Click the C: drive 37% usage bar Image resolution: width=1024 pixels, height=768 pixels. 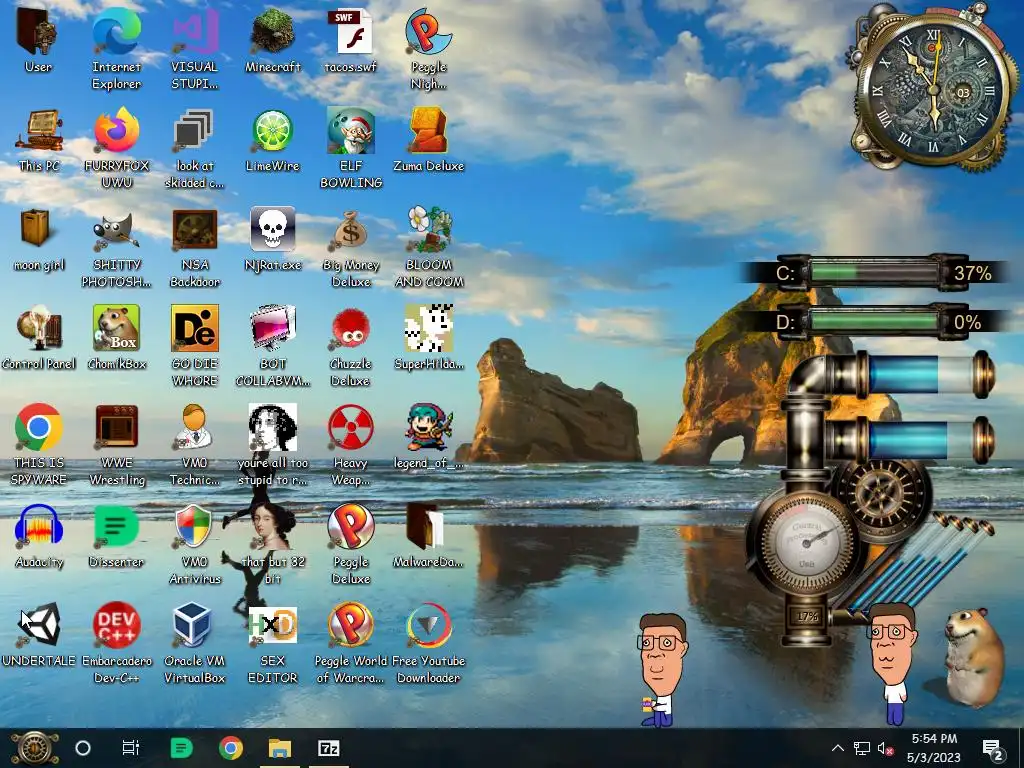(874, 273)
